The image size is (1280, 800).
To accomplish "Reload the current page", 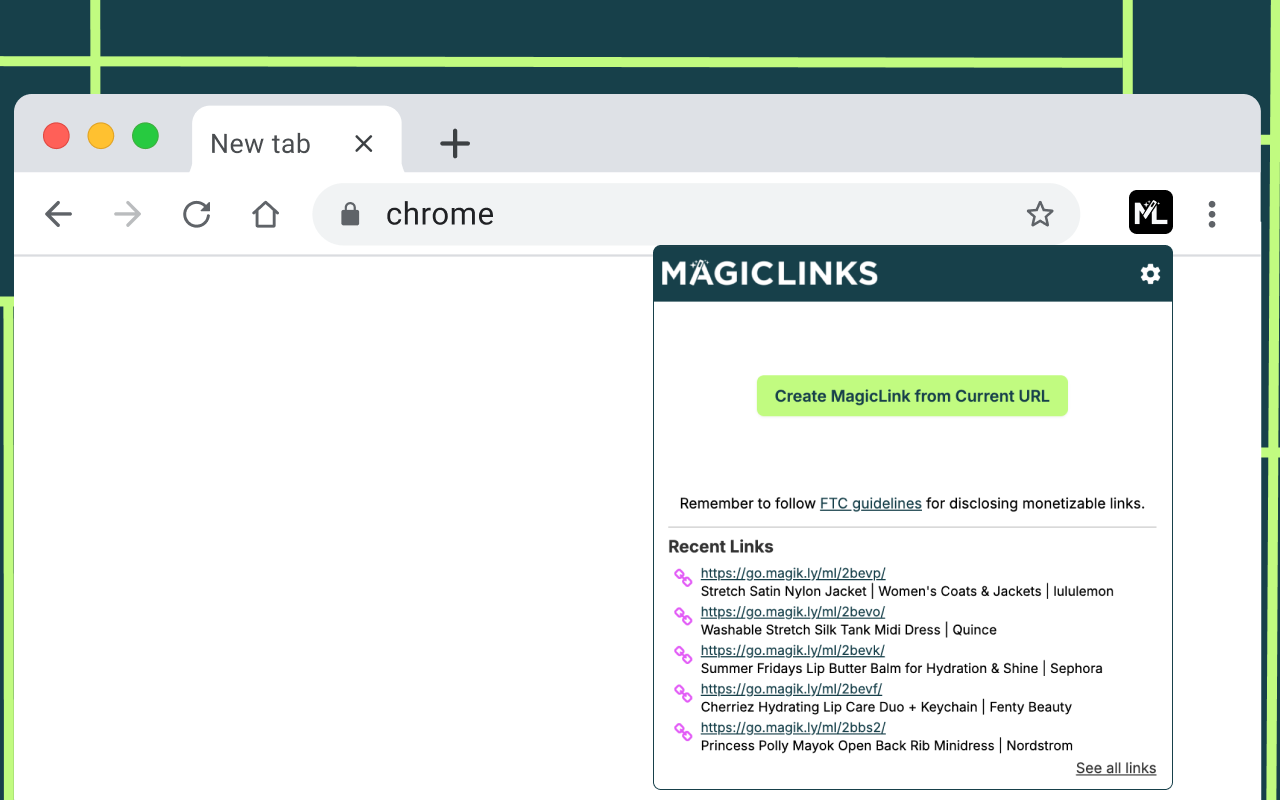I will point(196,213).
